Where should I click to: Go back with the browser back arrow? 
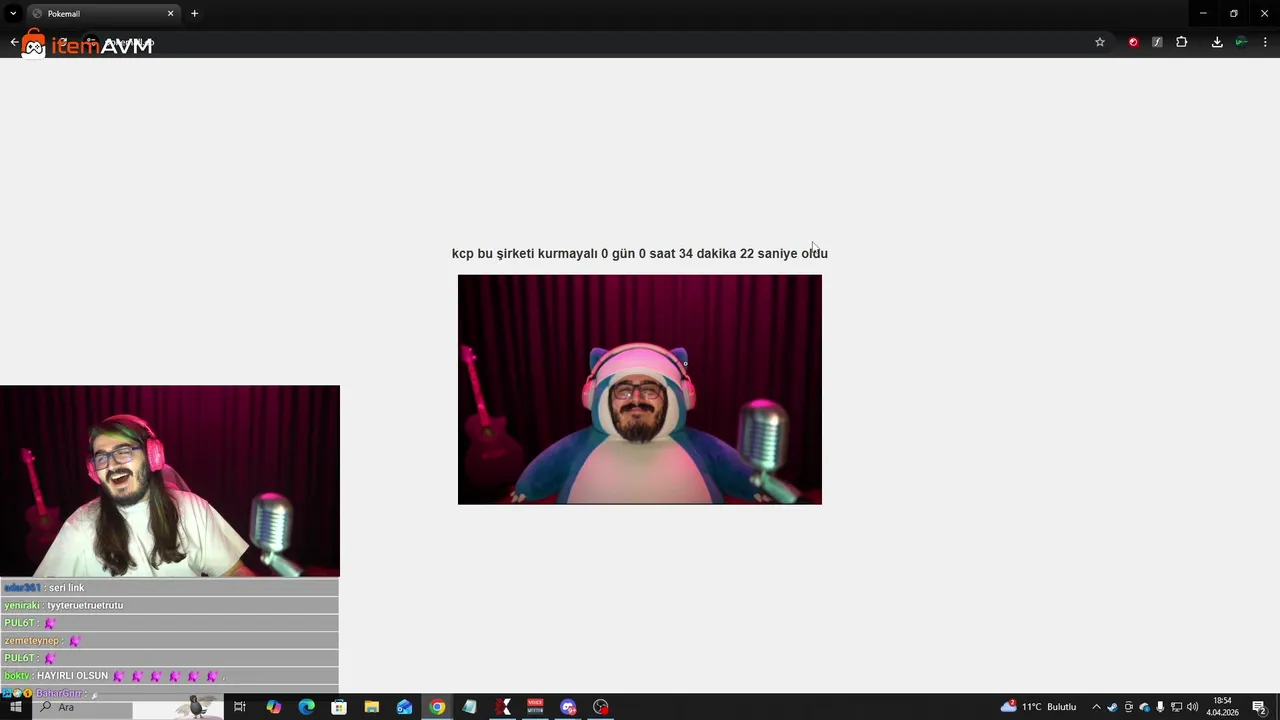tap(14, 42)
